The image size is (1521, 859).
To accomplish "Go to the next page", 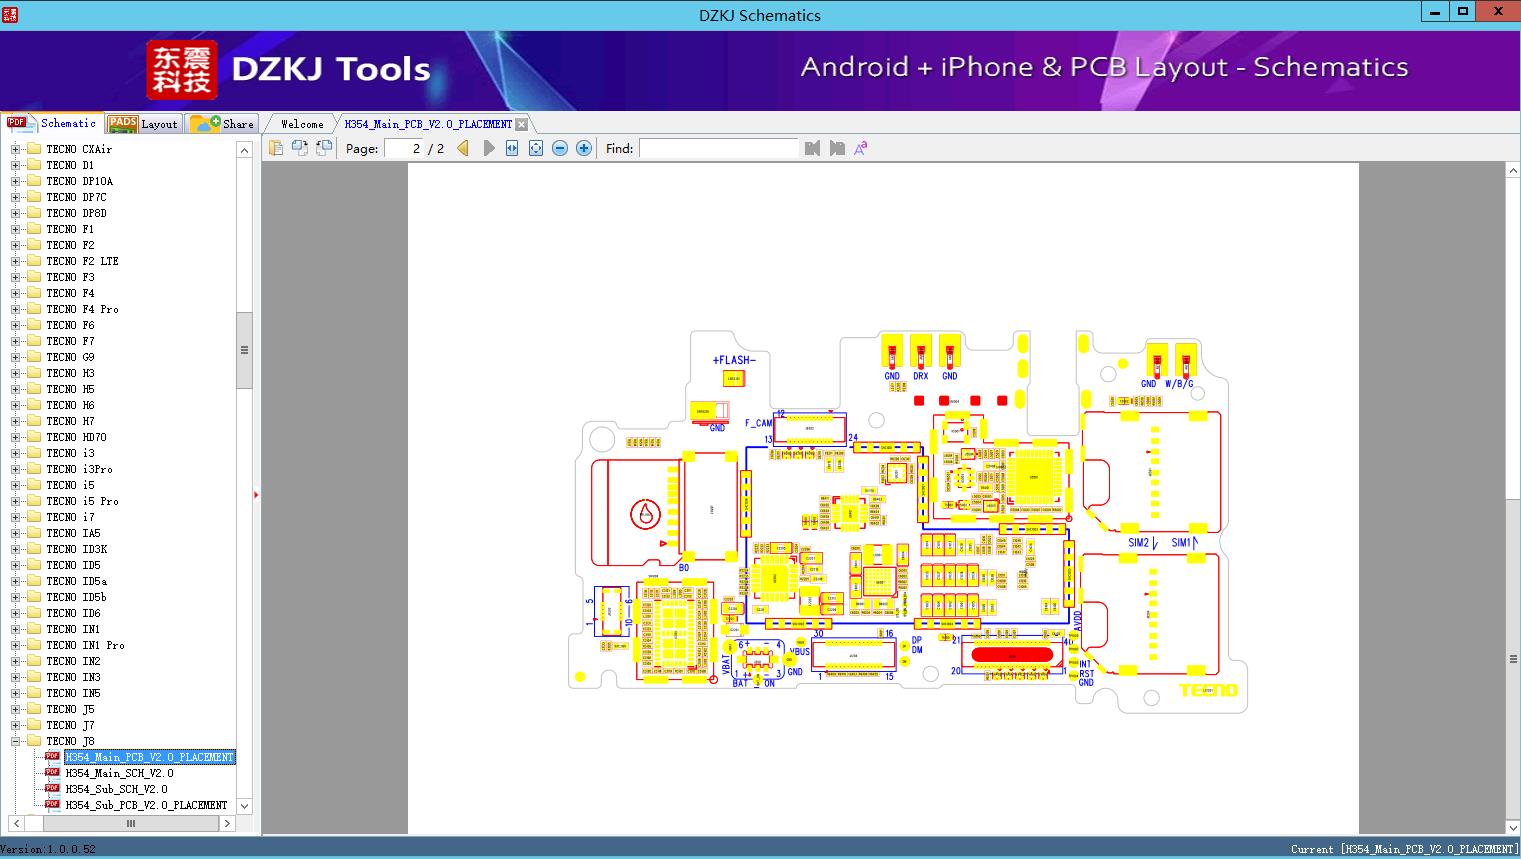I will tap(488, 148).
